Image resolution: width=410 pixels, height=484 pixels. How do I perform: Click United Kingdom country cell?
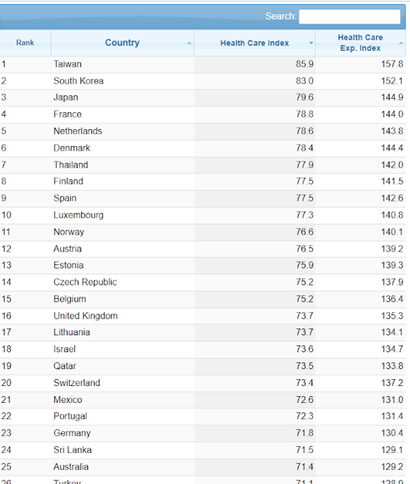pos(122,316)
